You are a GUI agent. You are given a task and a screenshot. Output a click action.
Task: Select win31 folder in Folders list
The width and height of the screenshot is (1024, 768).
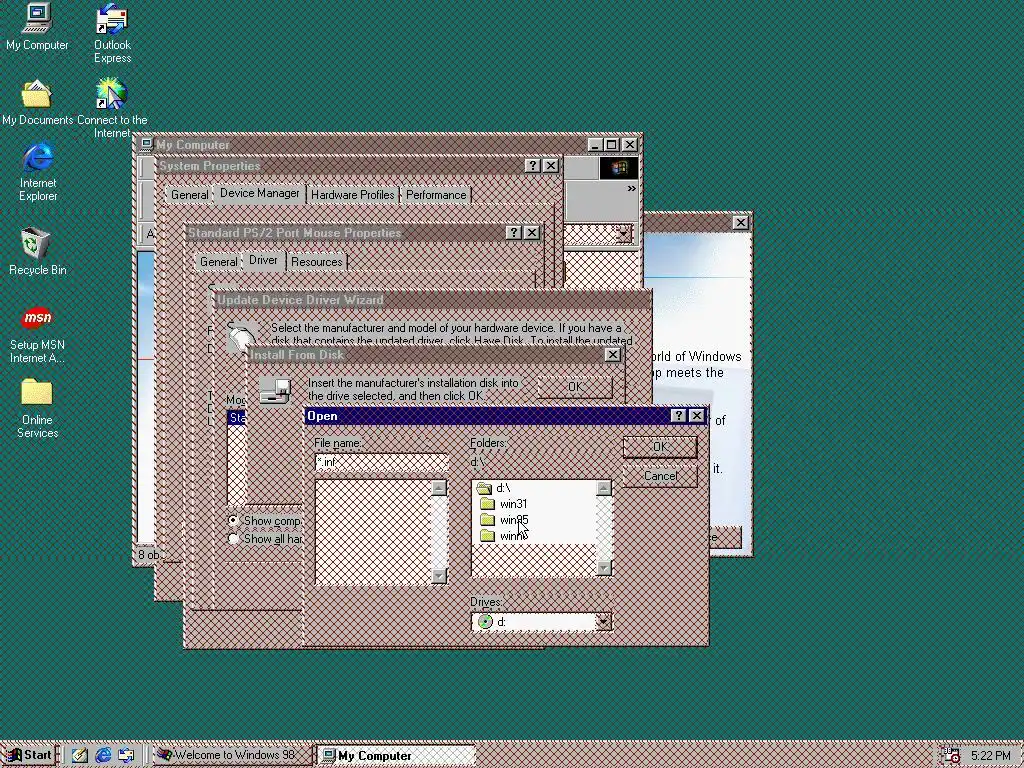pyautogui.click(x=504, y=504)
